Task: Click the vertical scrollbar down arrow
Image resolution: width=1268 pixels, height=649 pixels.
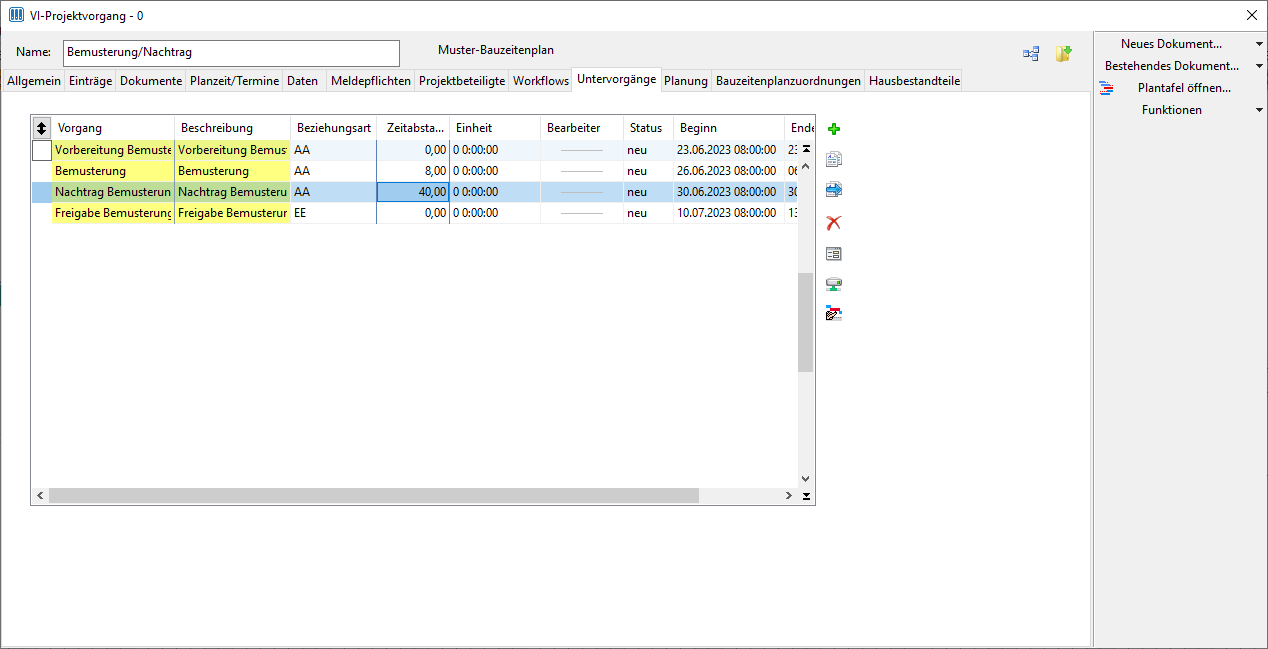Action: 806,480
